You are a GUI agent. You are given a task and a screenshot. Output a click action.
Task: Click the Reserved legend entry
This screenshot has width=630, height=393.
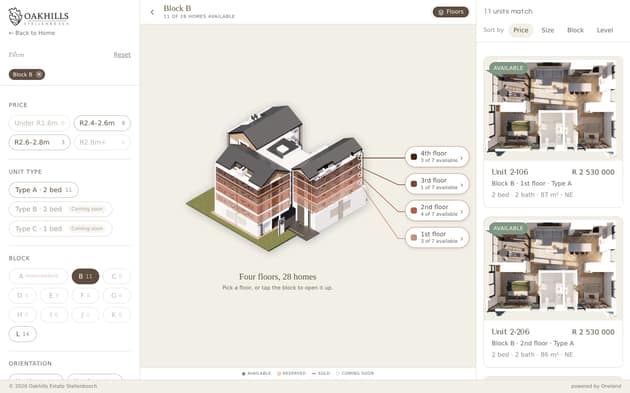tap(292, 373)
